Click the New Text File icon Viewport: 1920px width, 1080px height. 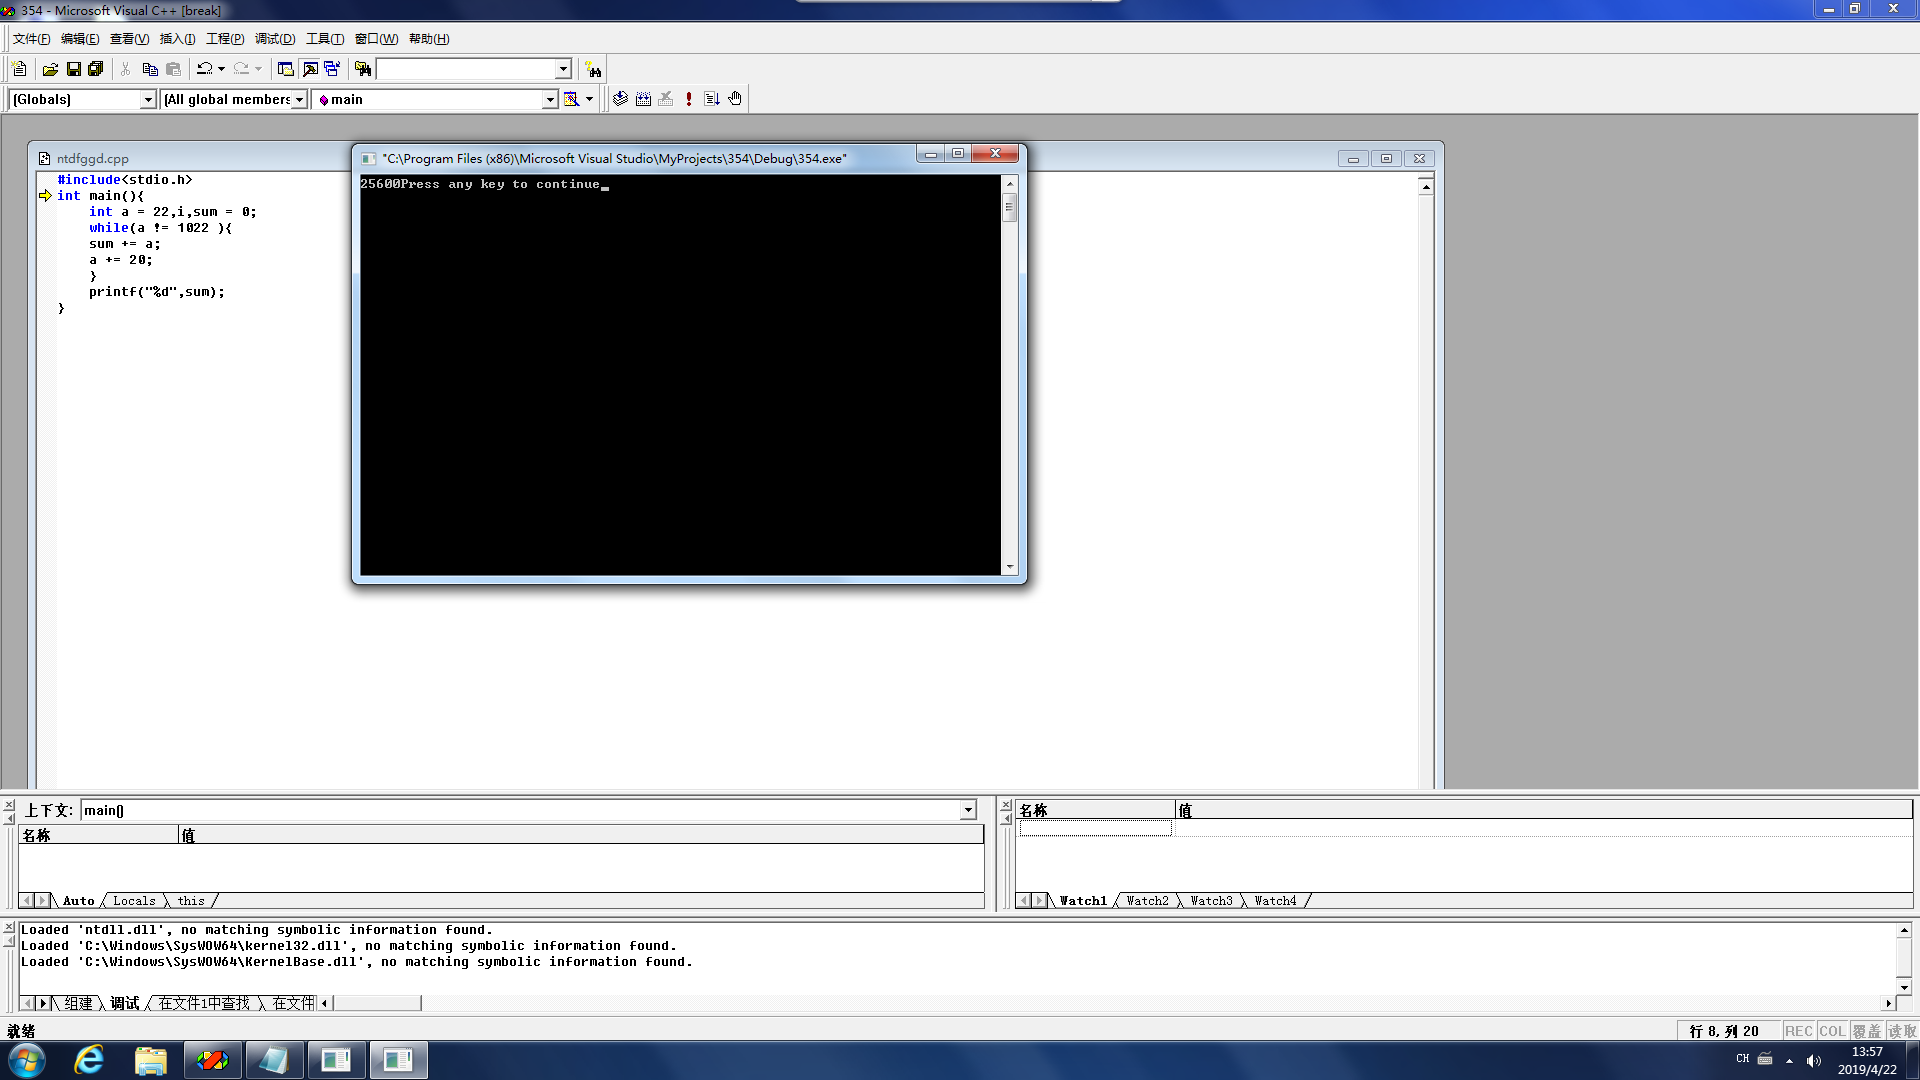pos(19,69)
